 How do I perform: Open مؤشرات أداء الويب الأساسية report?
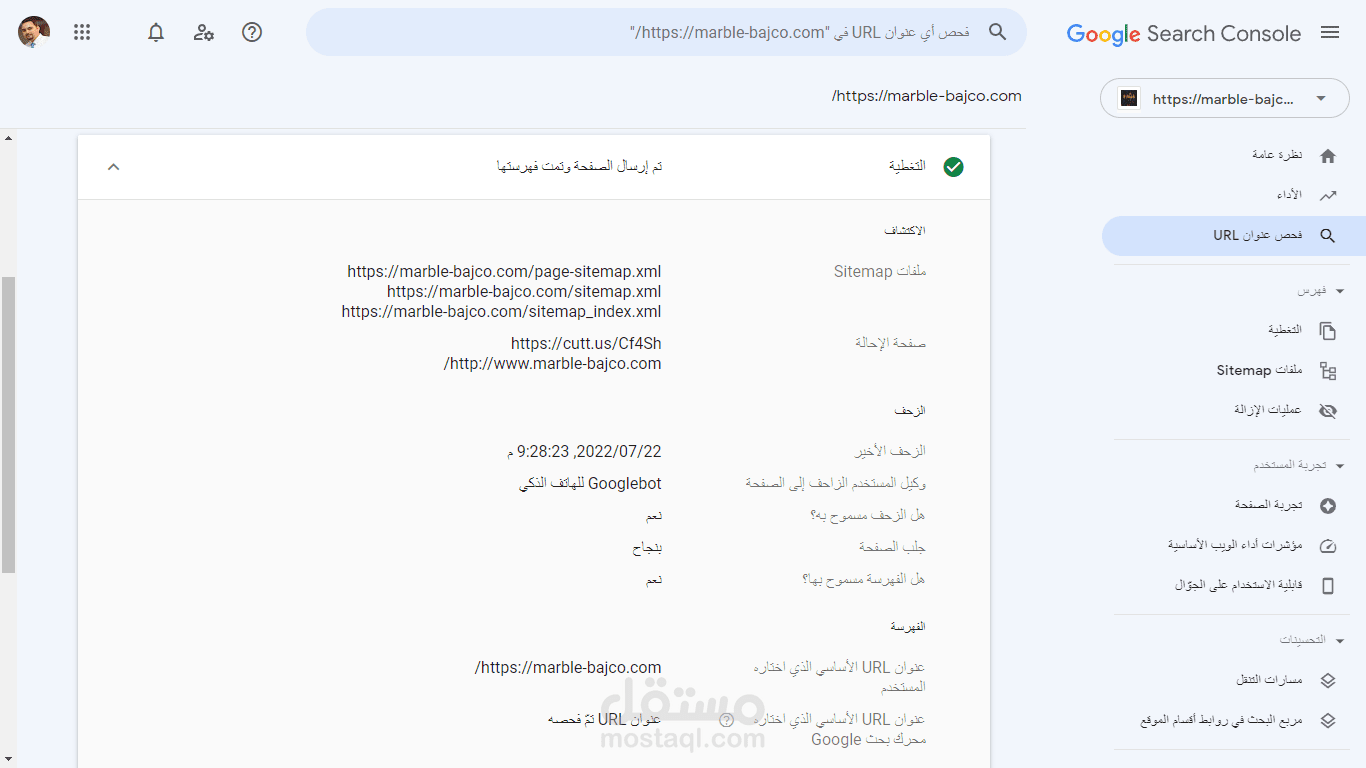tap(1233, 546)
